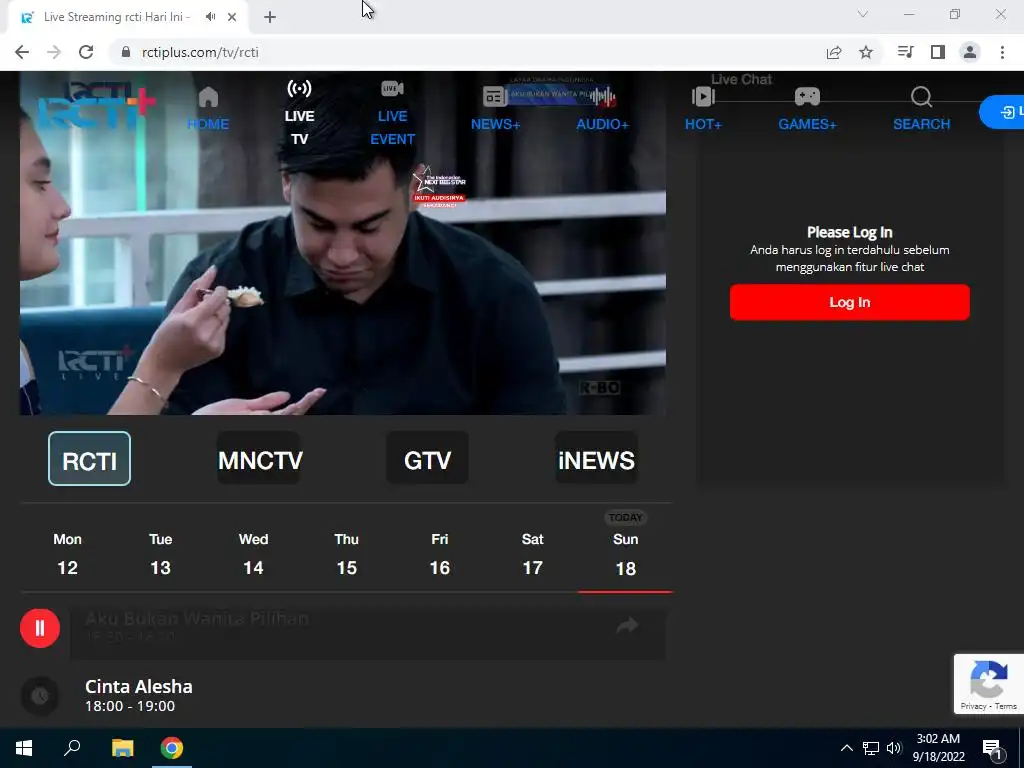Click the RCTI+ logo
This screenshot has width=1024, height=768.
point(96,108)
